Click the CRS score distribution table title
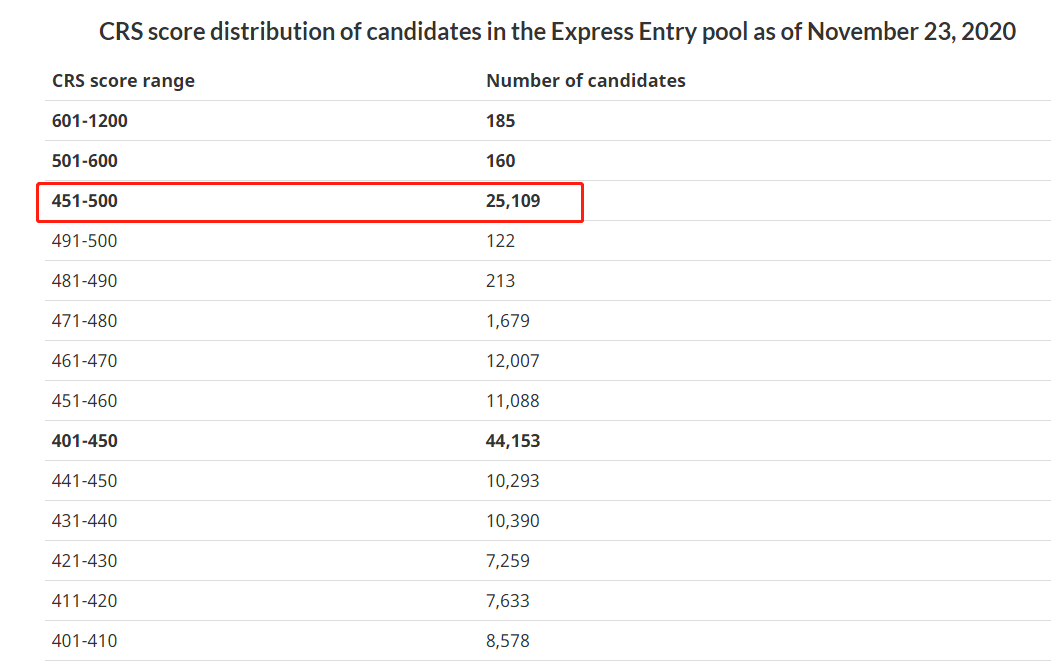 557,31
